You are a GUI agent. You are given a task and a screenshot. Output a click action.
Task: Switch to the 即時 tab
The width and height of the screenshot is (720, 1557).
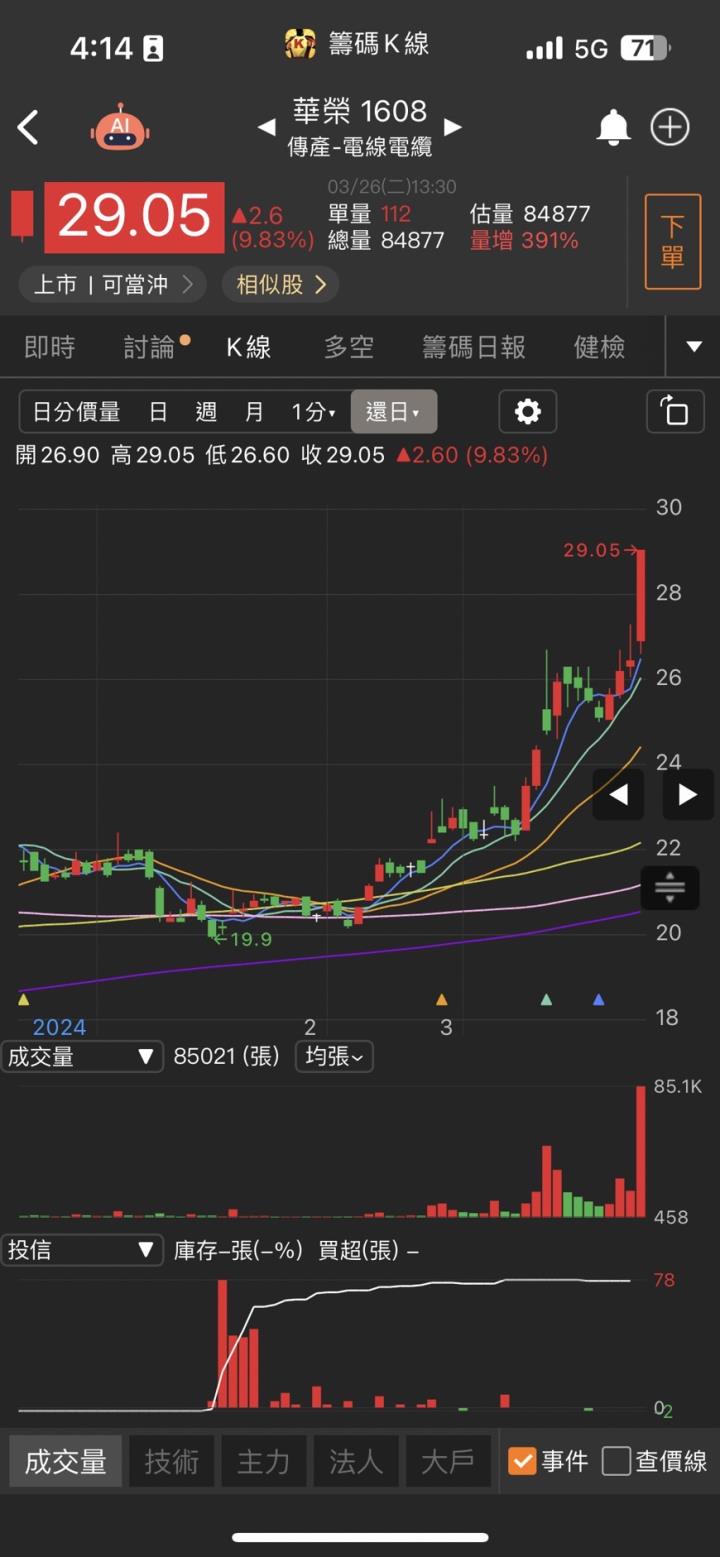pos(50,347)
